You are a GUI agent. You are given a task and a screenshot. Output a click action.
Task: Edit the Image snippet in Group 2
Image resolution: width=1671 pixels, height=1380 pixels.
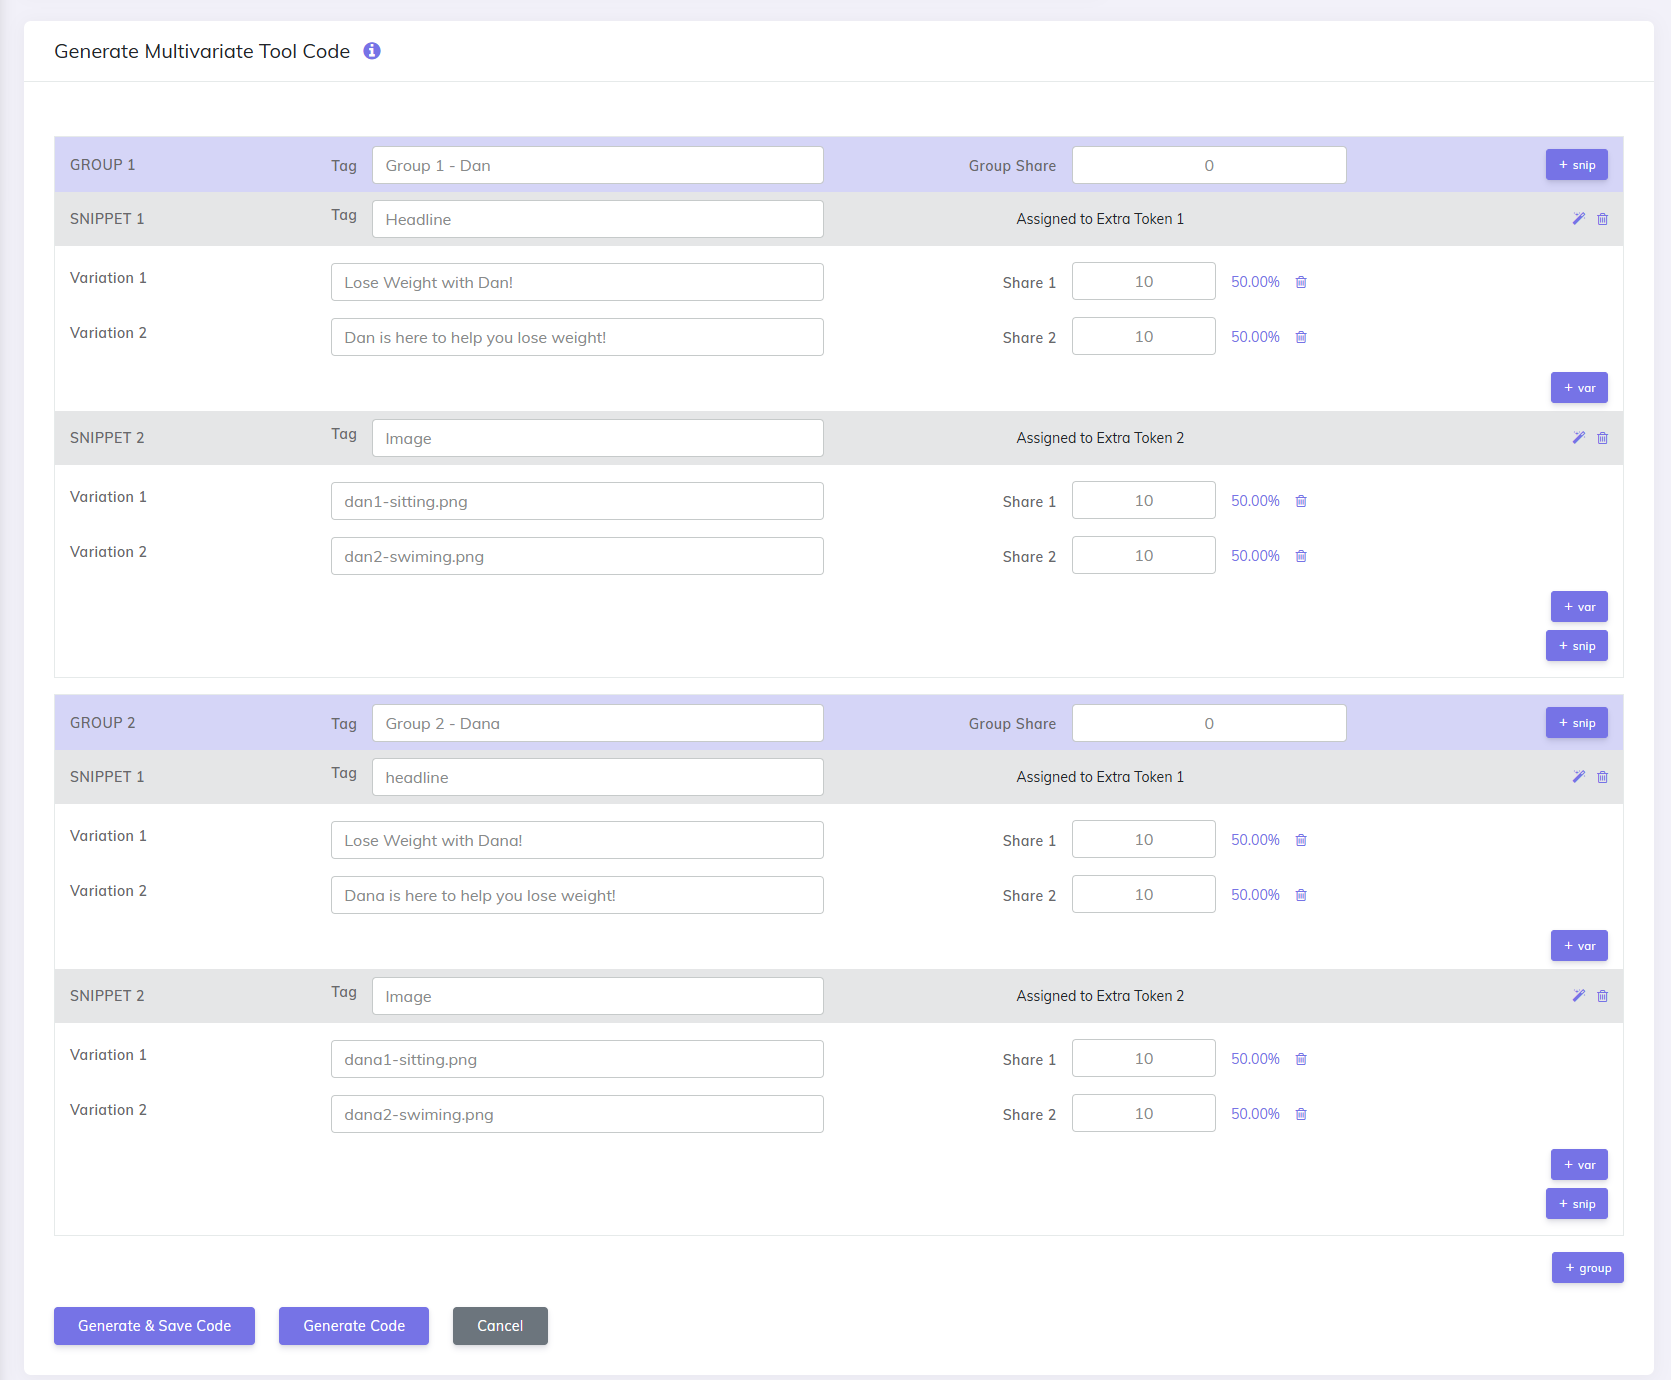coord(1579,995)
